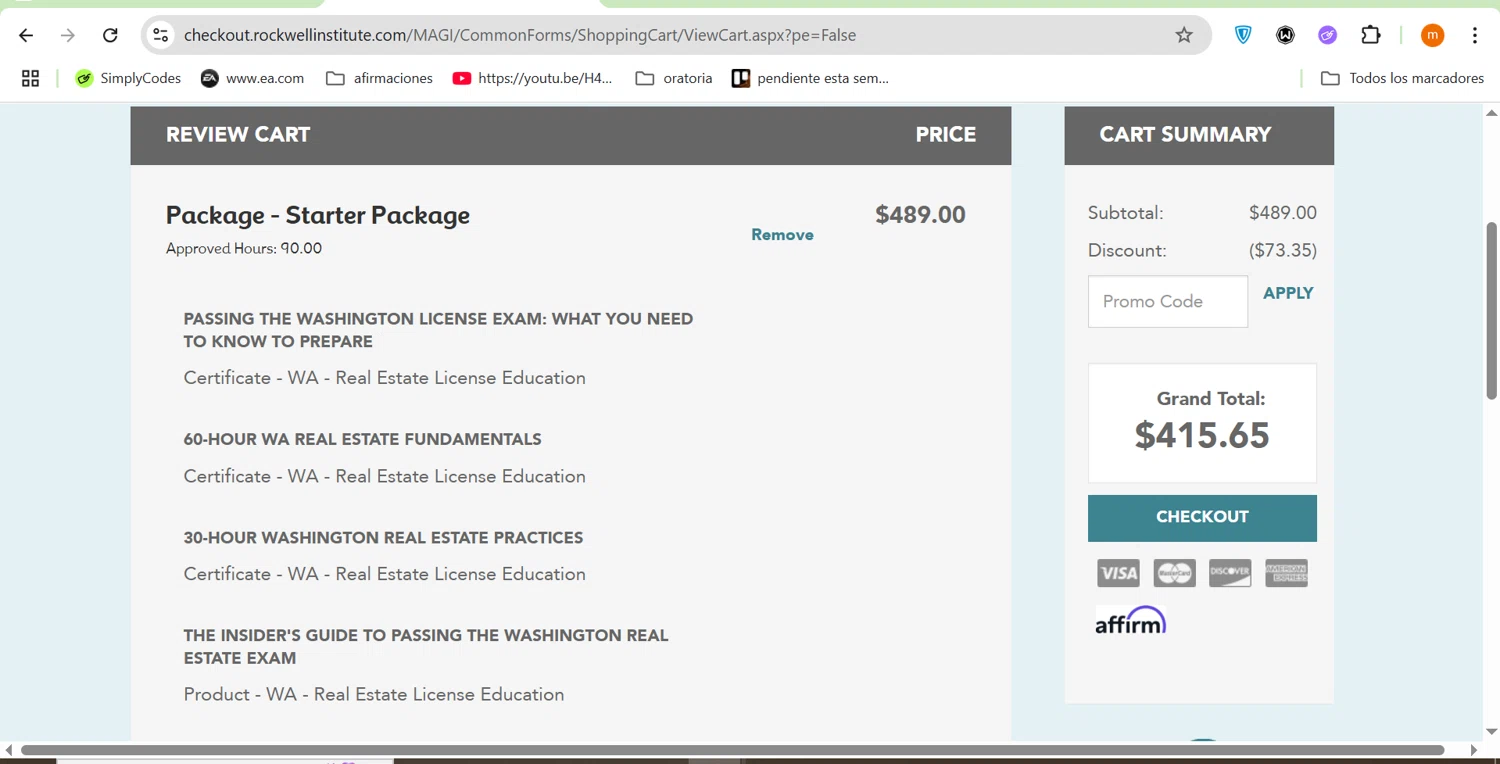
Task: Click the Insider's Guide to Passing heading
Action: (x=426, y=646)
